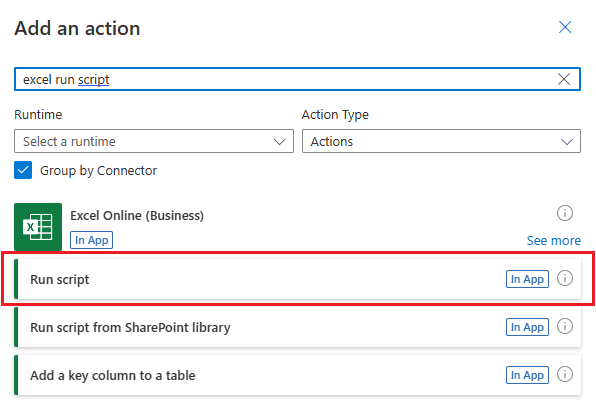The height and width of the screenshot is (411, 596).
Task: Open the Select a runtime dropdown
Action: click(154, 141)
